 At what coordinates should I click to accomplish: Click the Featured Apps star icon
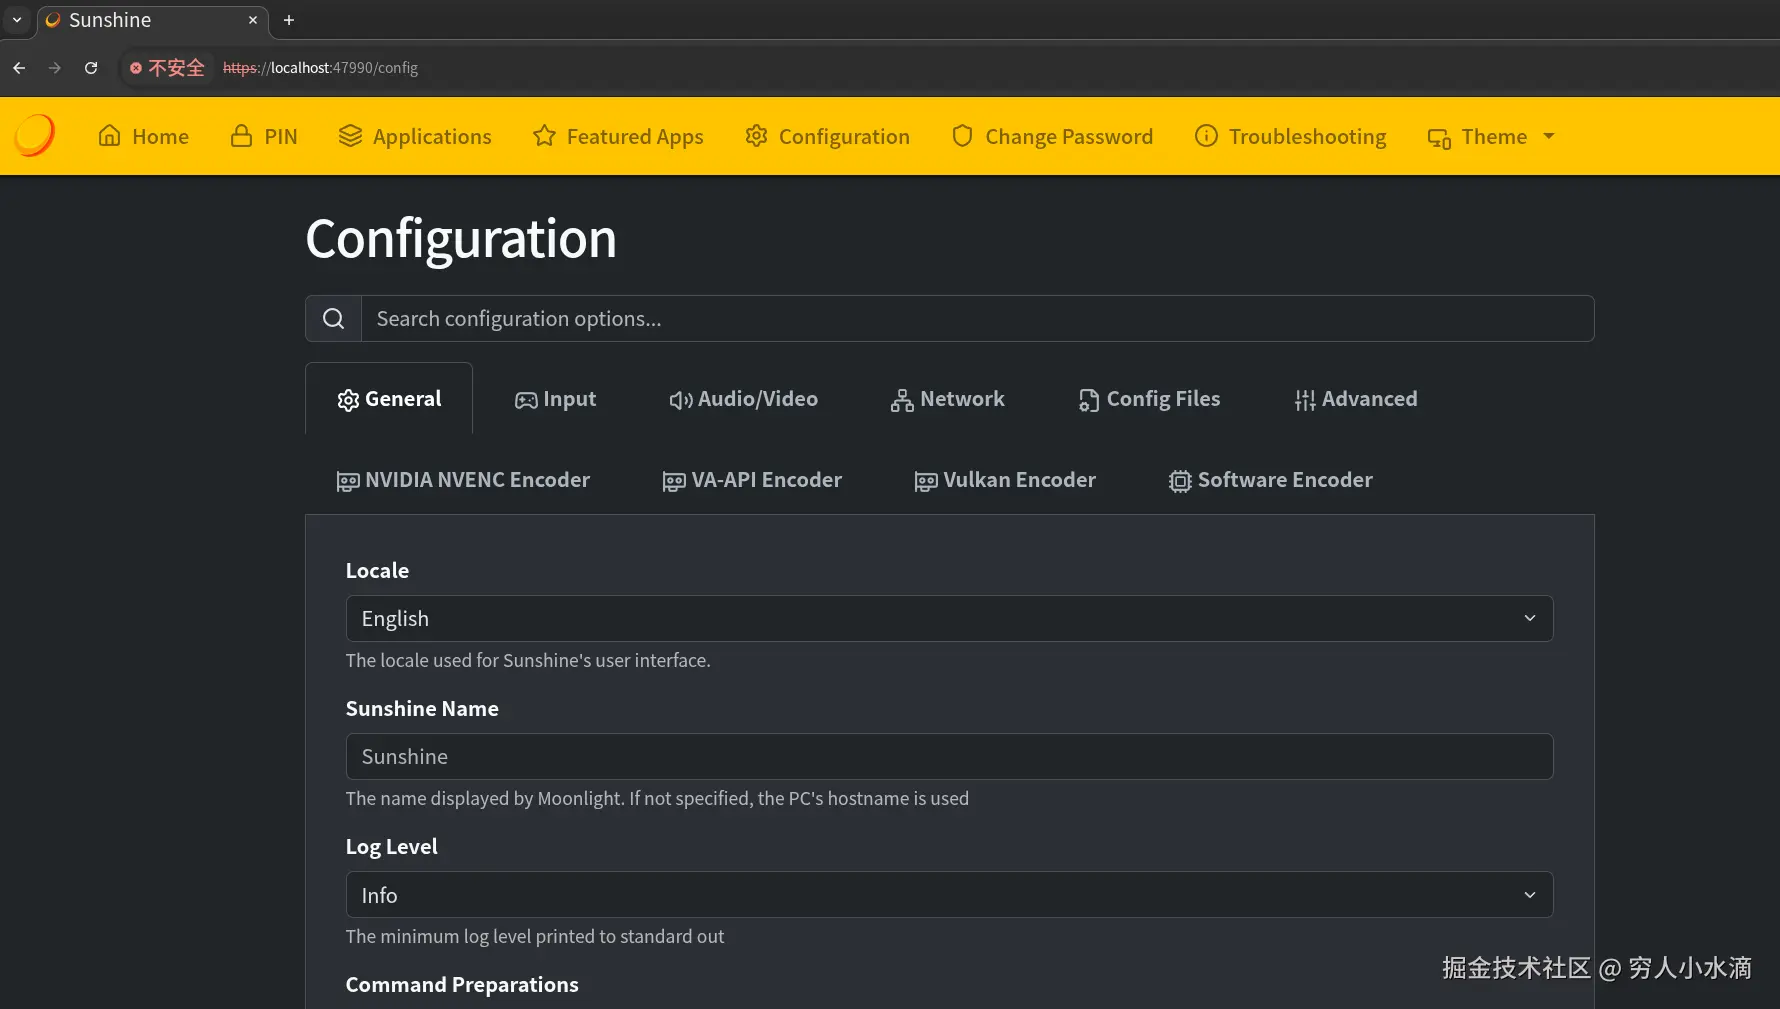(x=544, y=136)
